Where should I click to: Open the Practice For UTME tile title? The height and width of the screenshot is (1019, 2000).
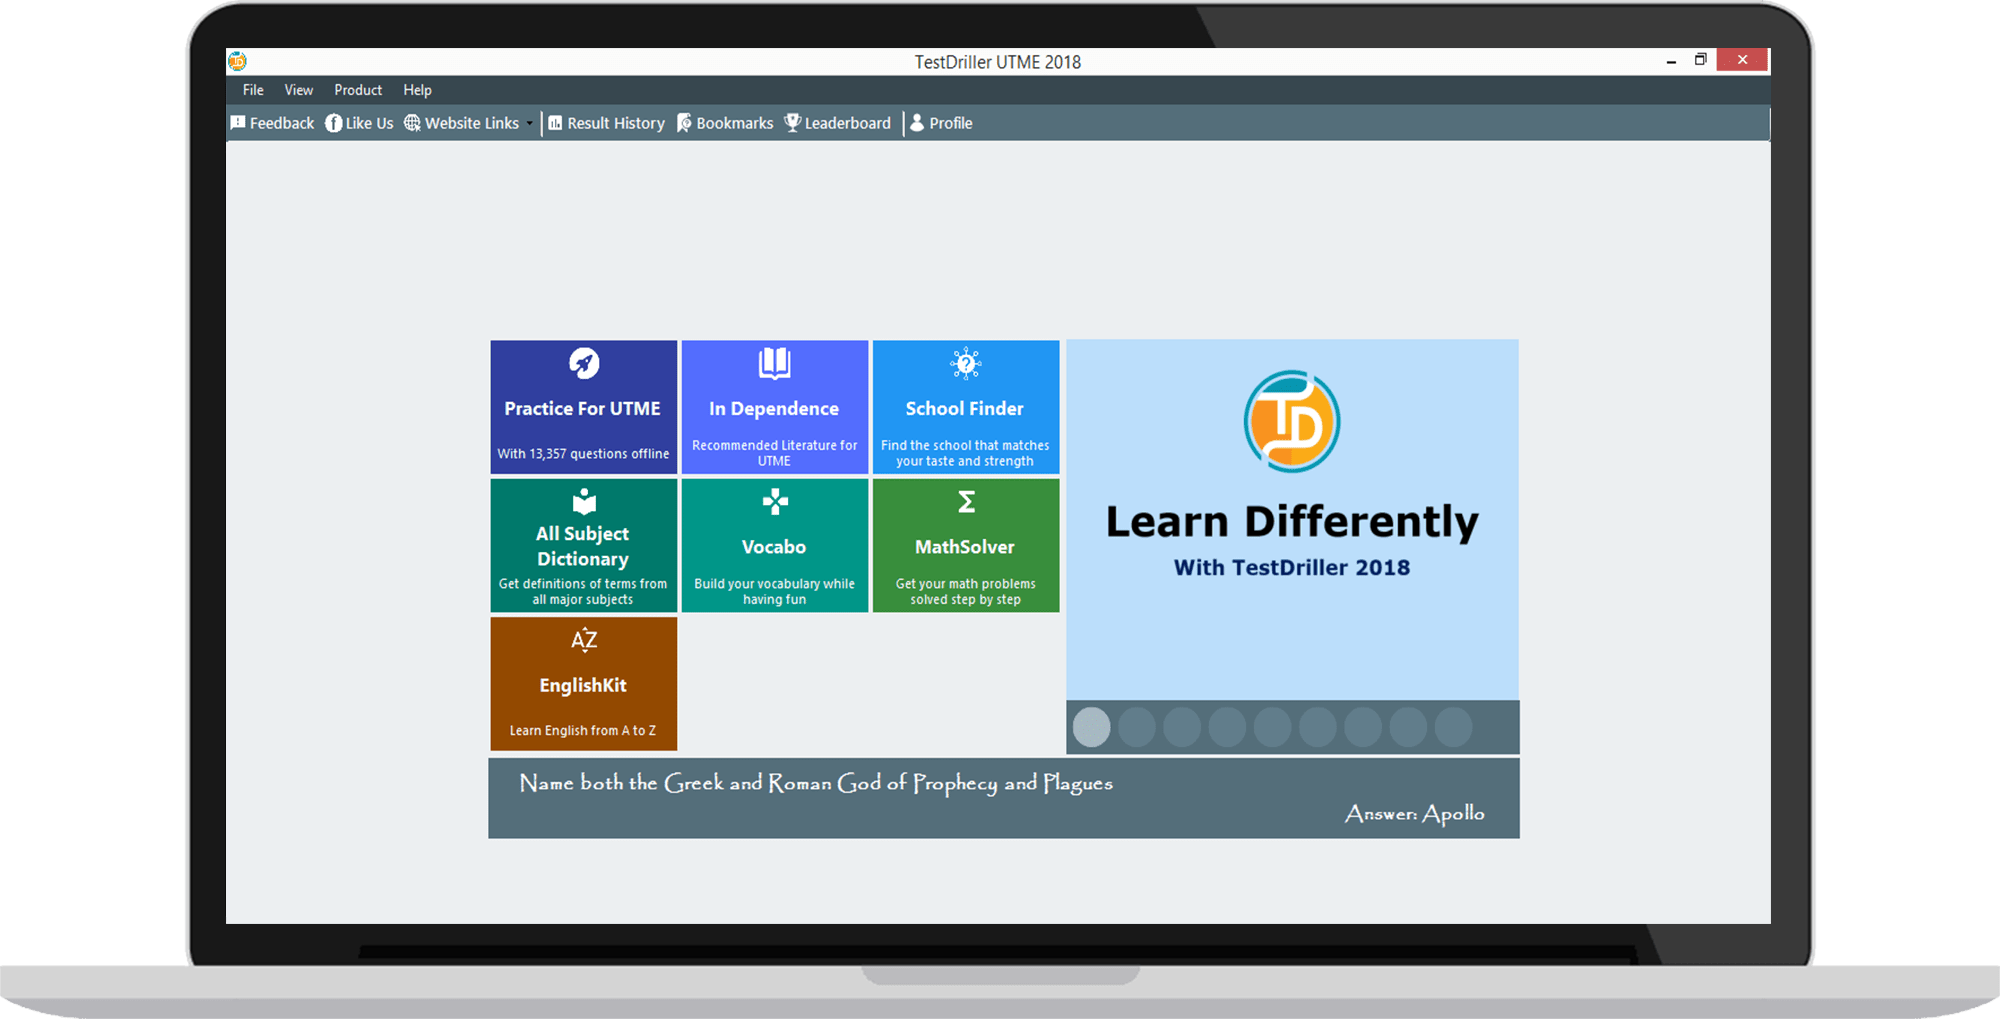583,408
